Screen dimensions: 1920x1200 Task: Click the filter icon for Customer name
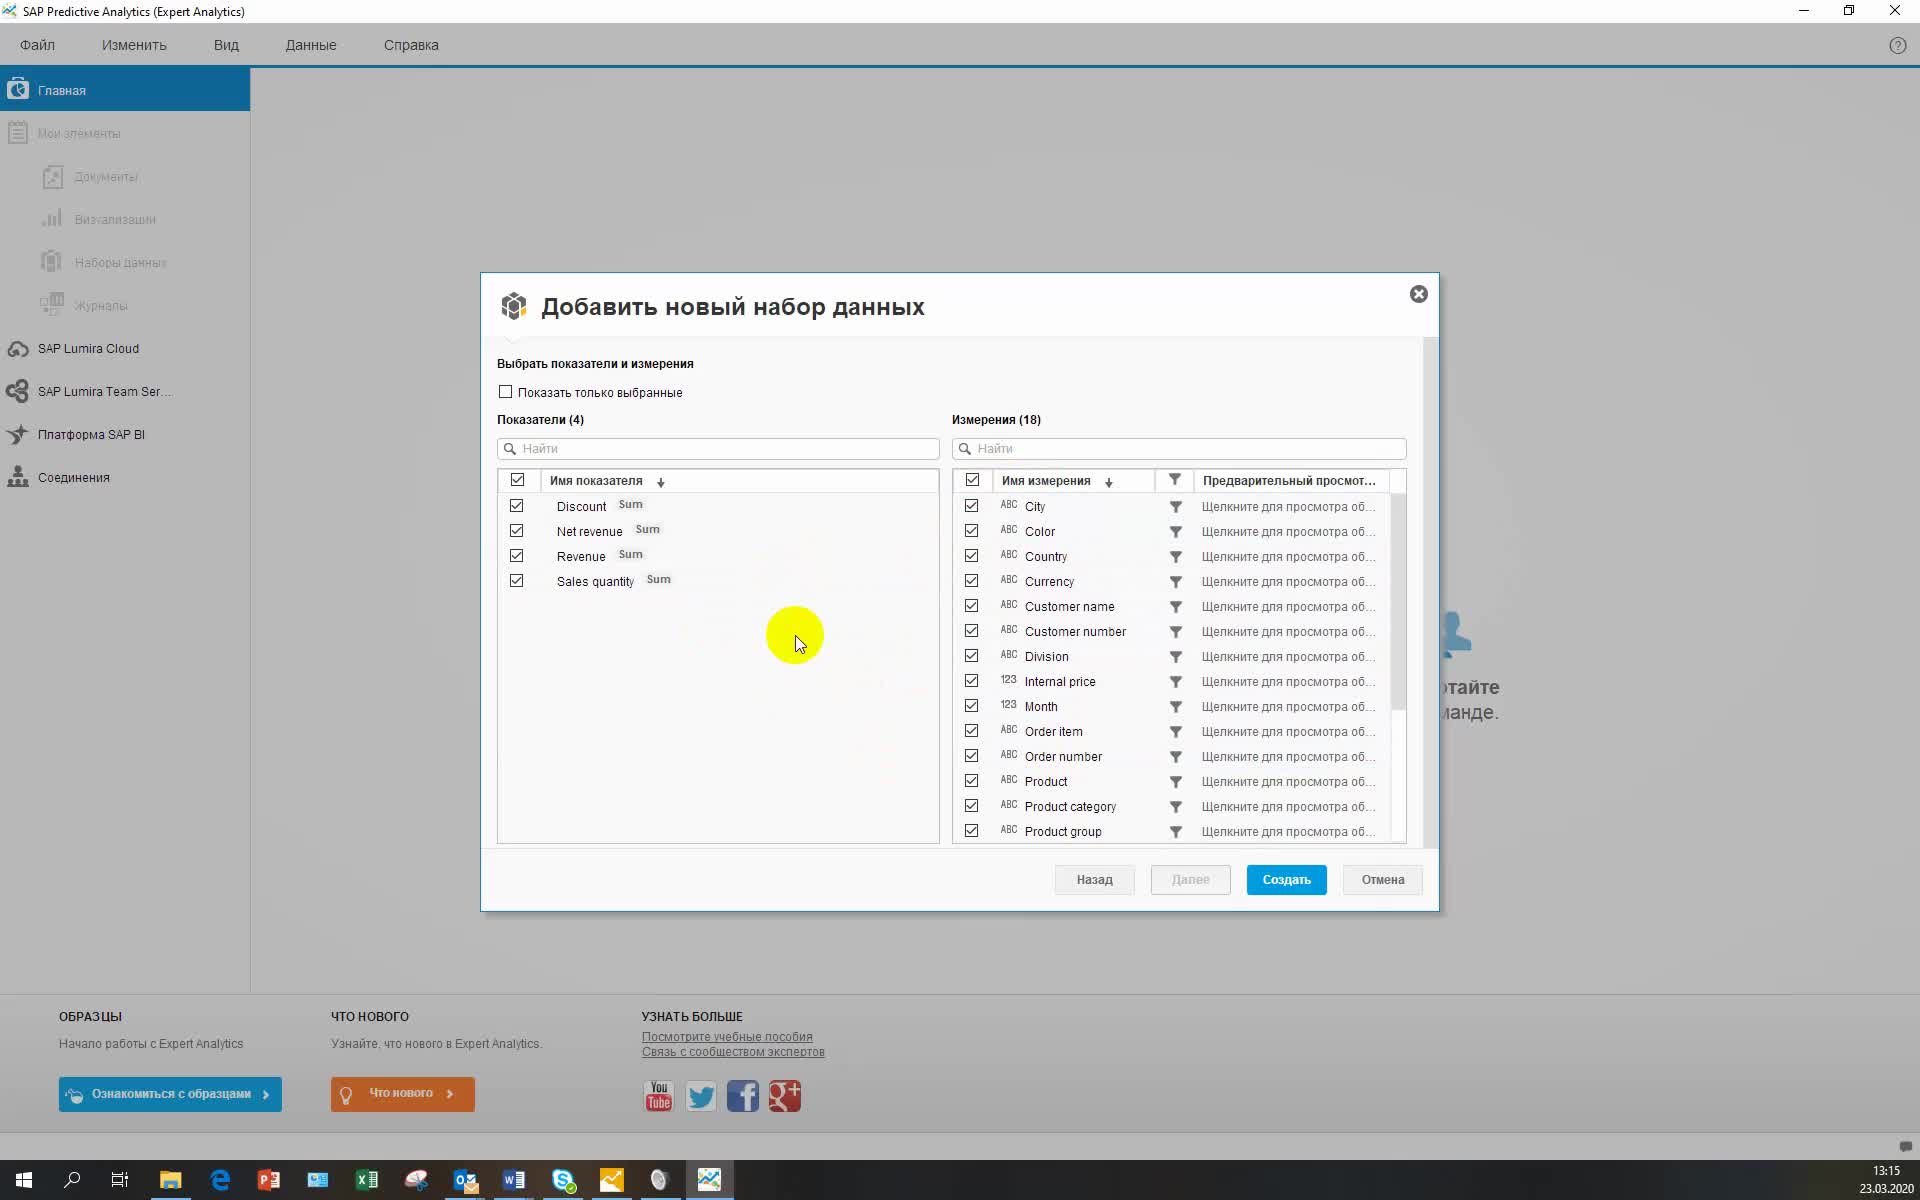point(1176,607)
